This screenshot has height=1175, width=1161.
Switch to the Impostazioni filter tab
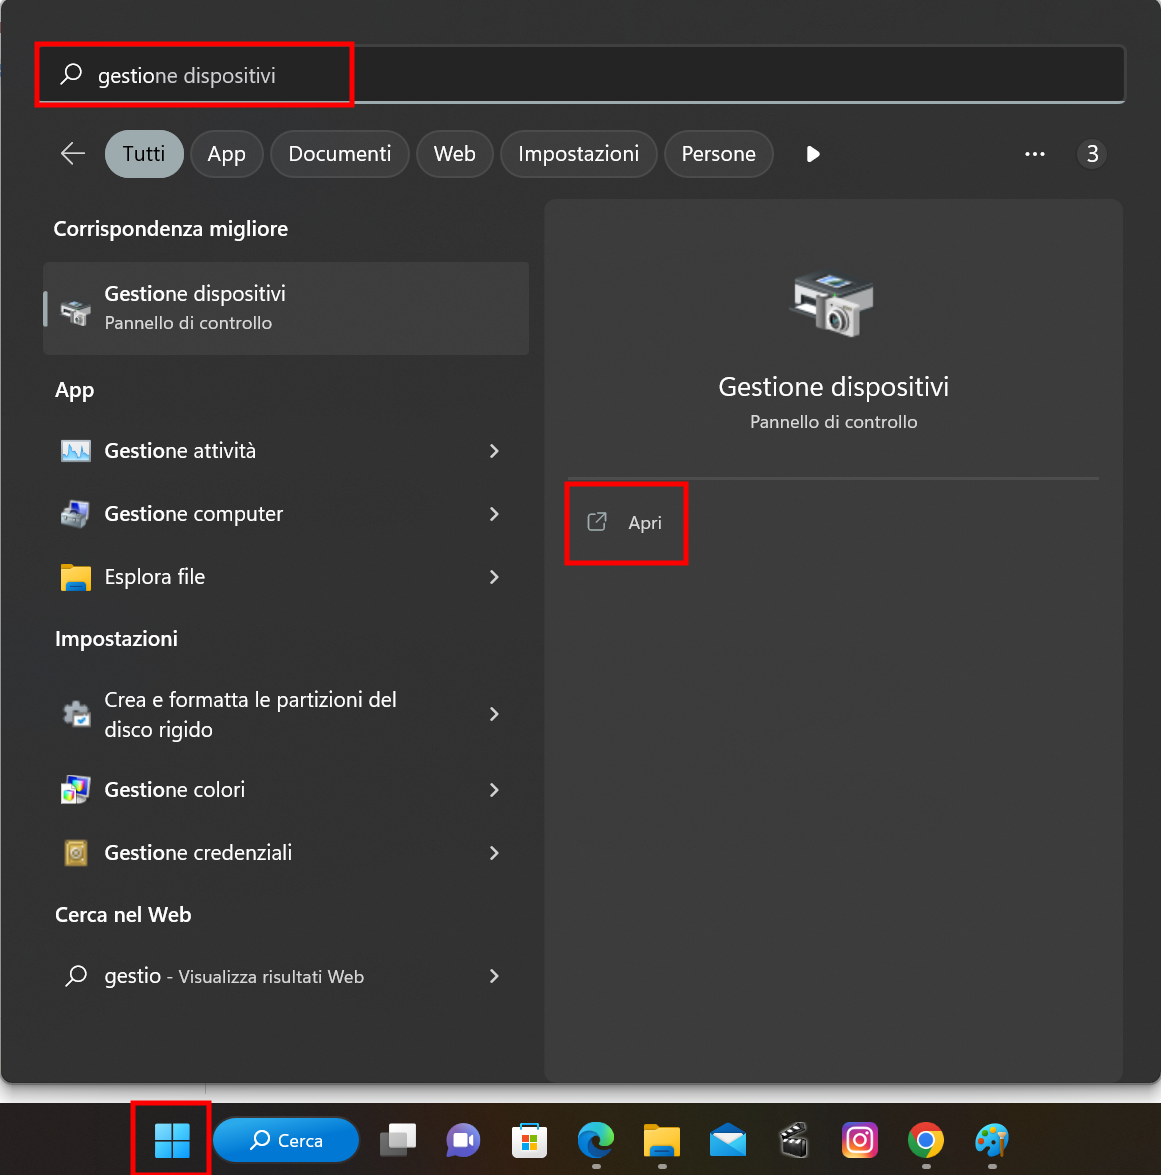click(578, 154)
